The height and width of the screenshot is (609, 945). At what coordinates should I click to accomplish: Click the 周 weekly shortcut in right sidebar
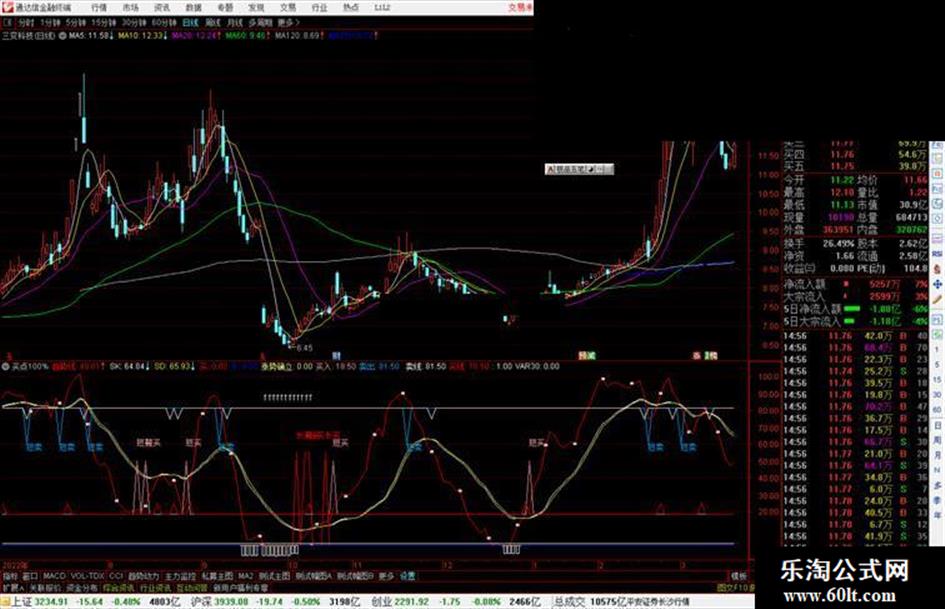(x=937, y=440)
